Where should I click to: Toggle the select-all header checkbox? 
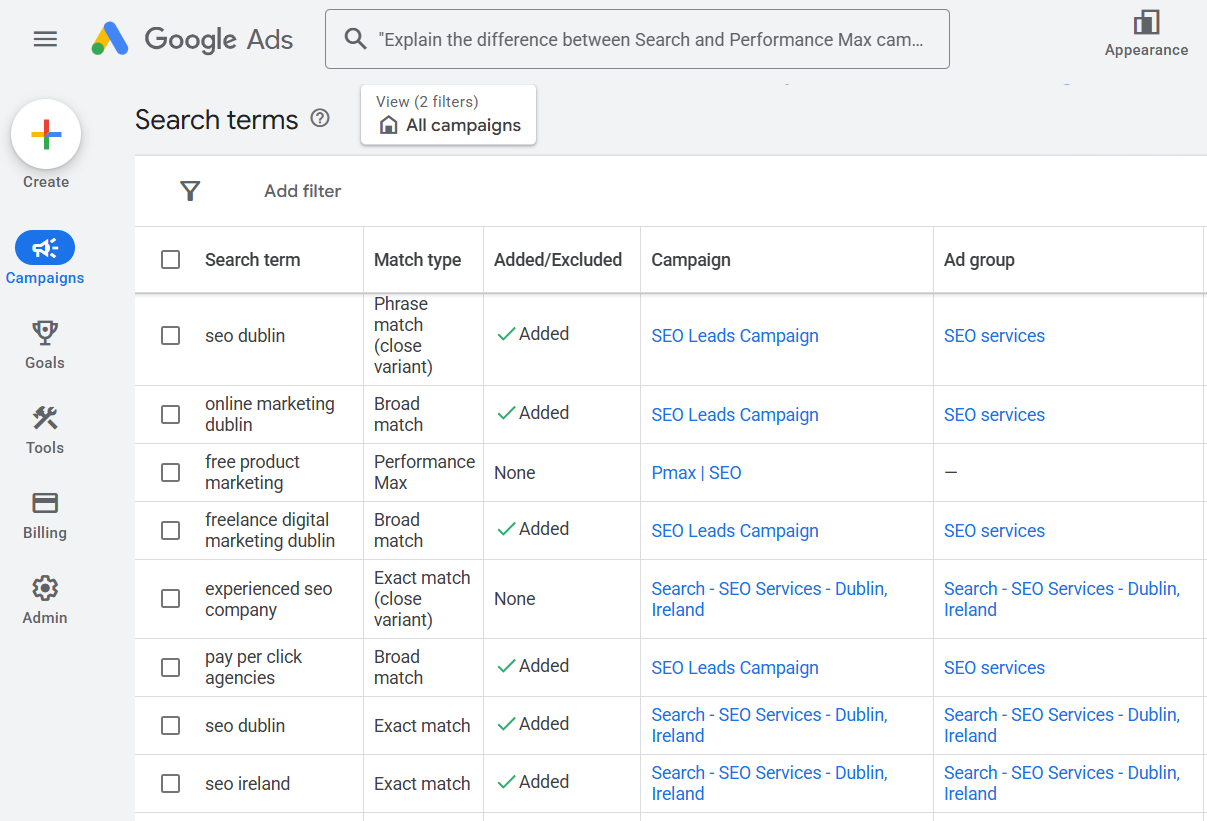coord(171,259)
